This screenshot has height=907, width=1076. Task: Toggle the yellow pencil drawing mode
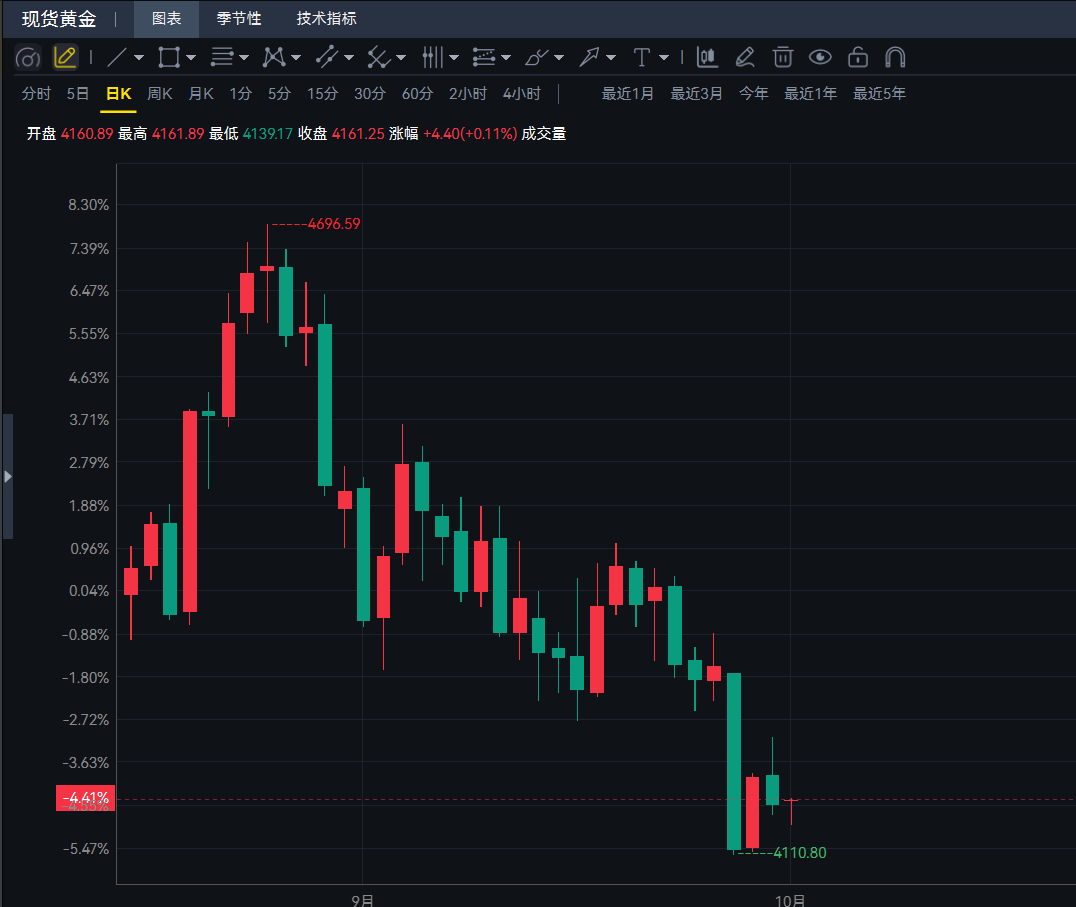point(65,58)
